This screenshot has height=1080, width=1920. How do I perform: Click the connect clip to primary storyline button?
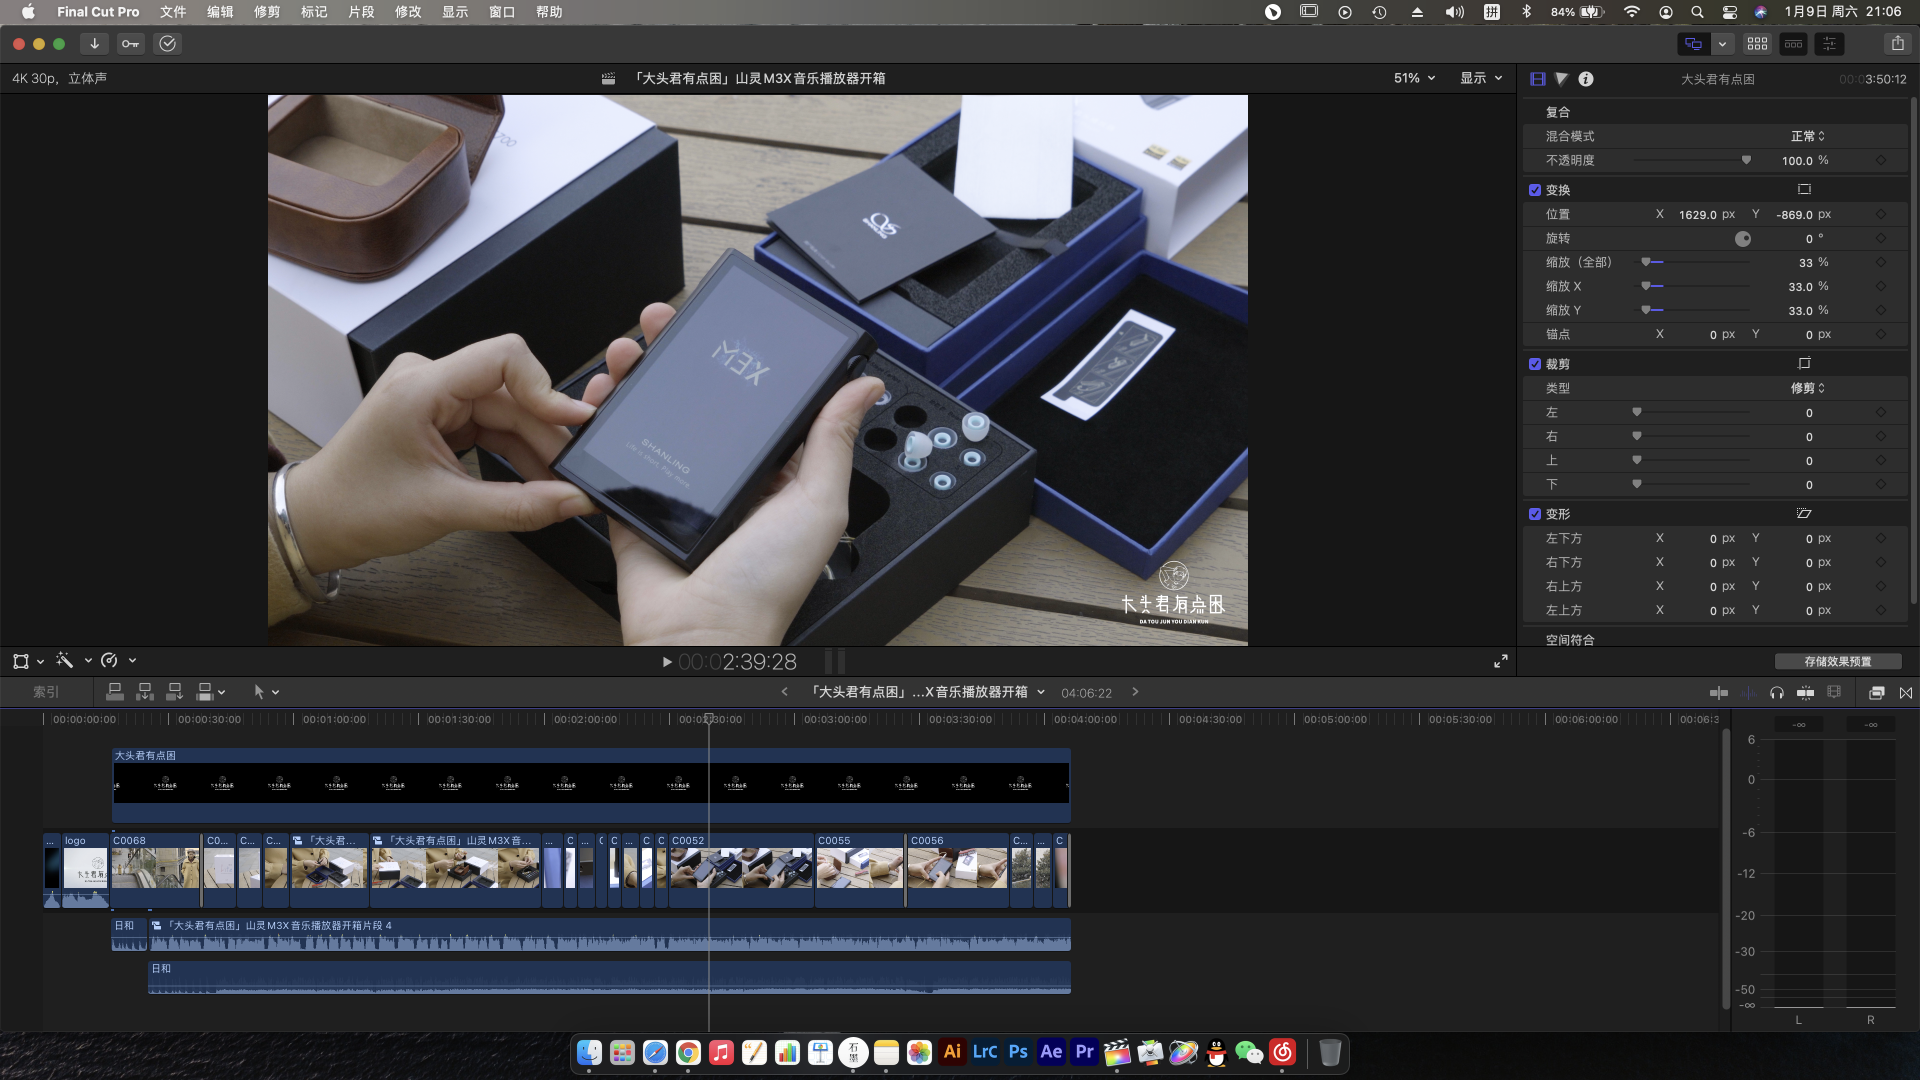(x=115, y=691)
